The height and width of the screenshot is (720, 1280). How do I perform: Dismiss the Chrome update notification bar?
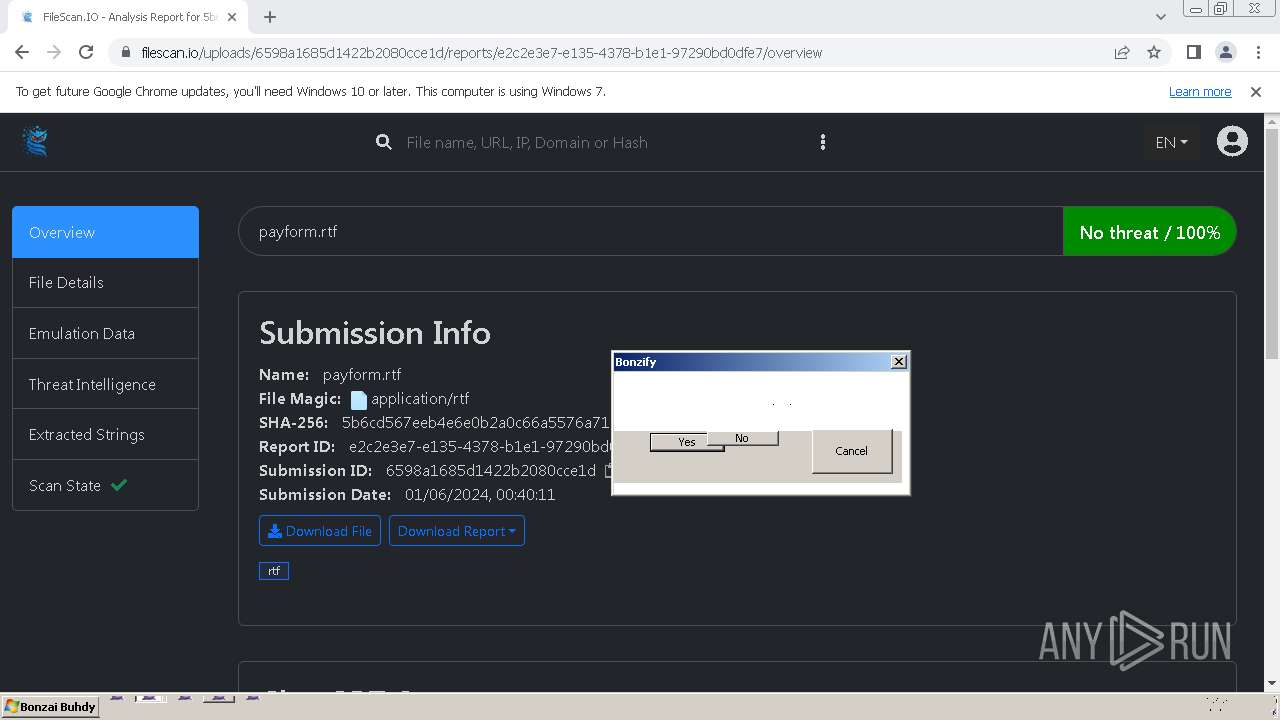pos(1256,91)
